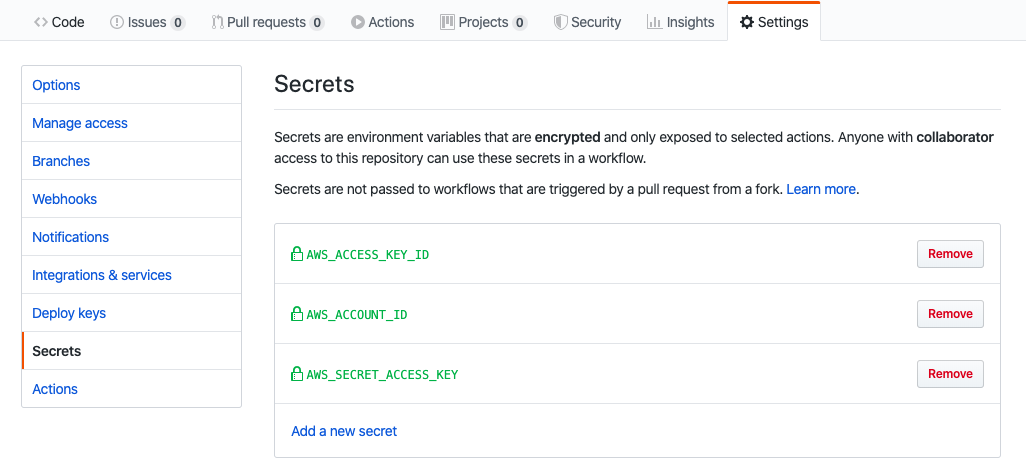Click Add a new secret
1026x476 pixels.
(344, 431)
